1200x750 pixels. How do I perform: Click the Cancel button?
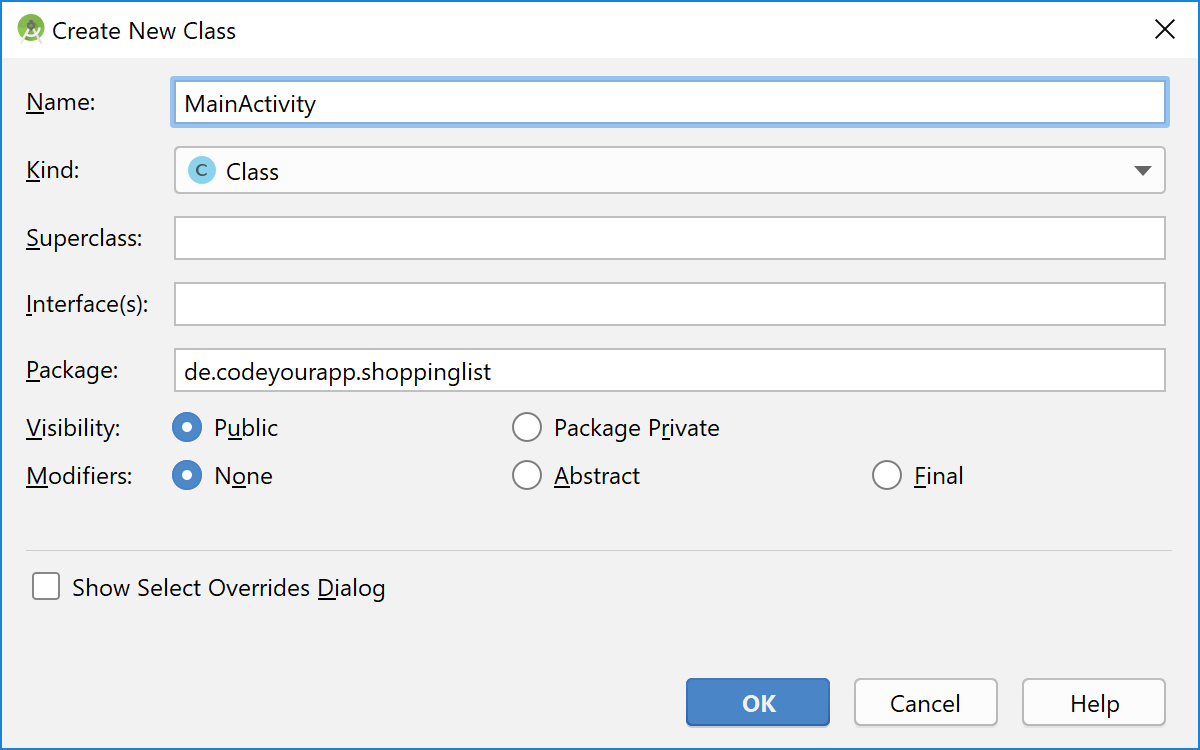point(926,702)
